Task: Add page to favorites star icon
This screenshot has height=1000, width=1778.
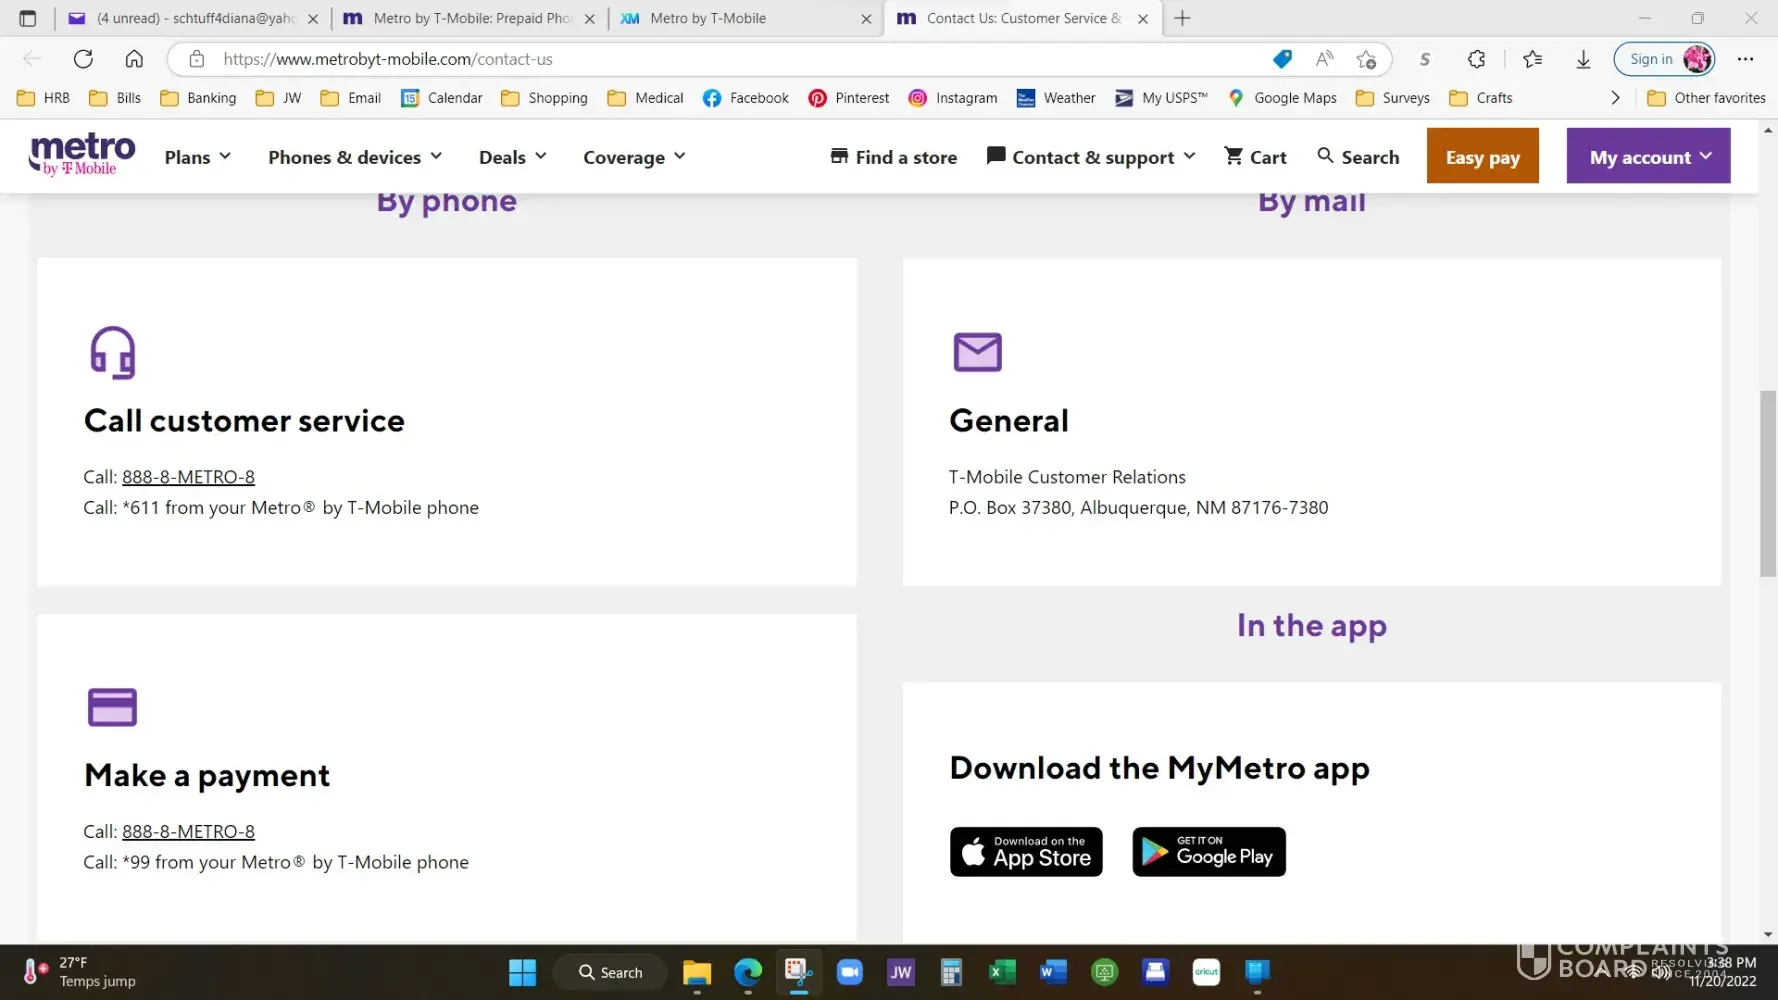Action: click(1366, 59)
